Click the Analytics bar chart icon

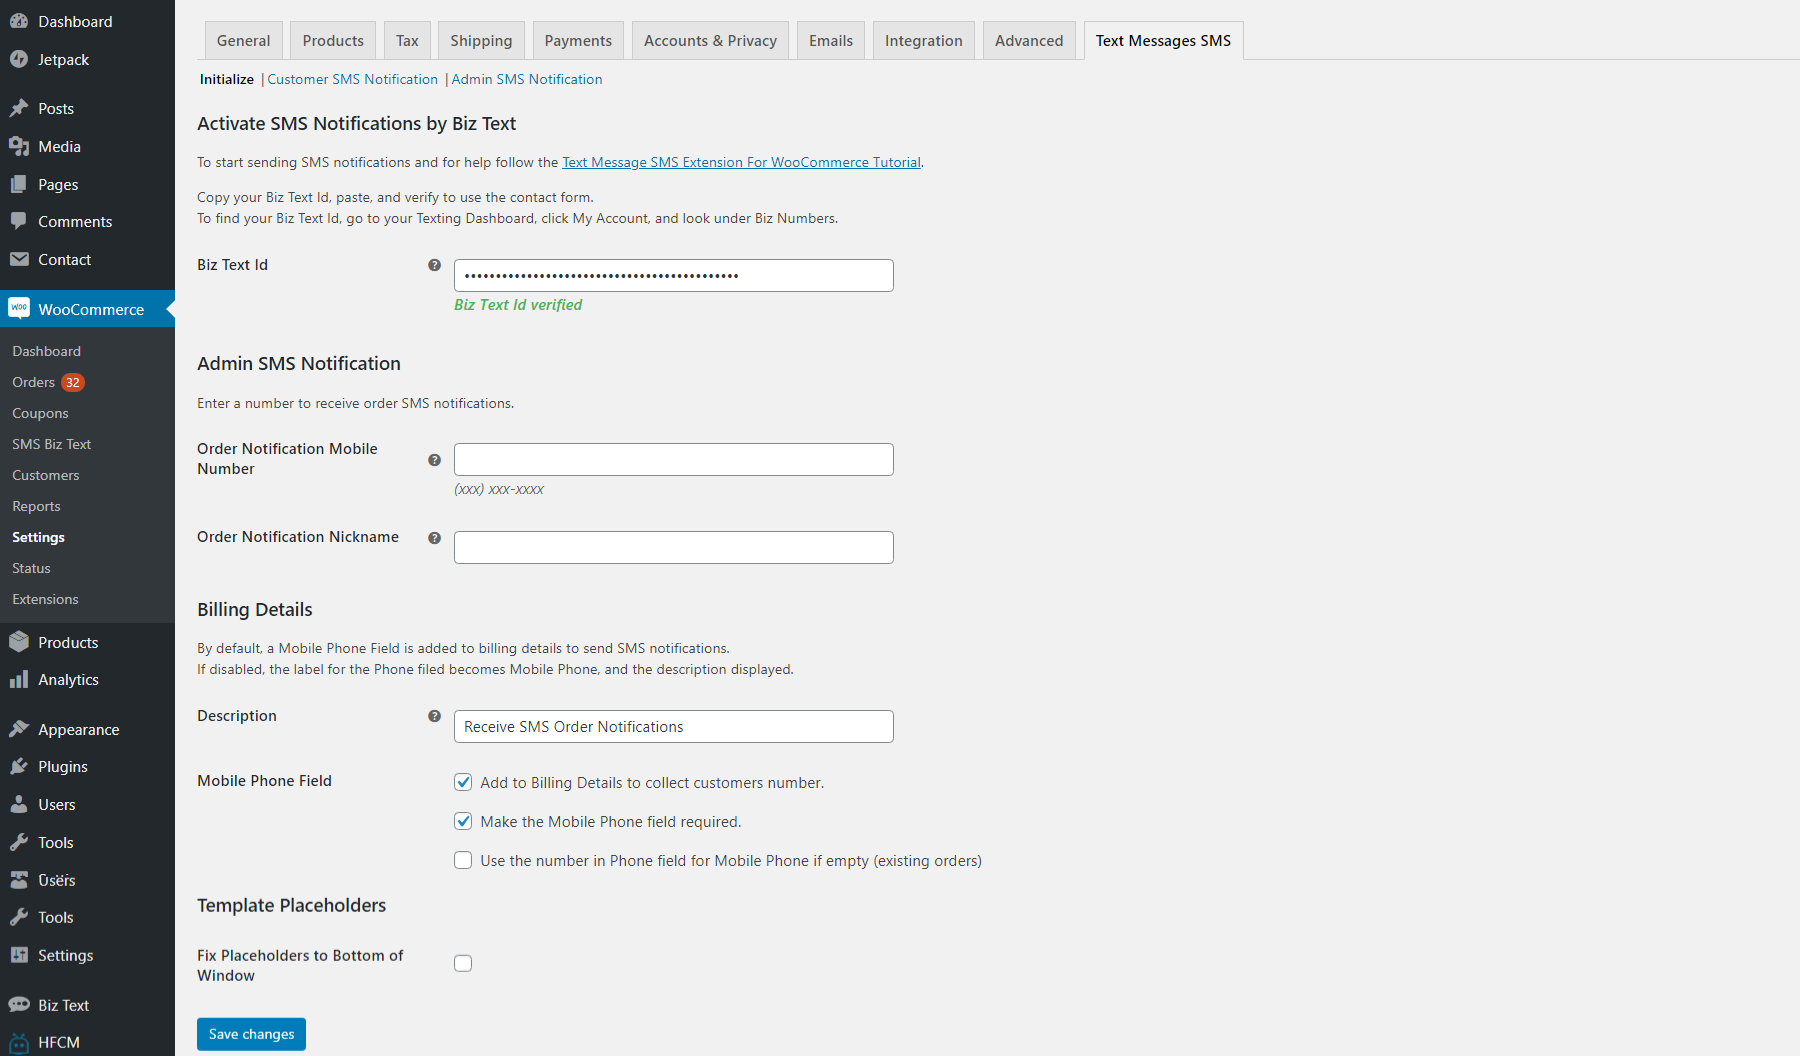(x=19, y=679)
